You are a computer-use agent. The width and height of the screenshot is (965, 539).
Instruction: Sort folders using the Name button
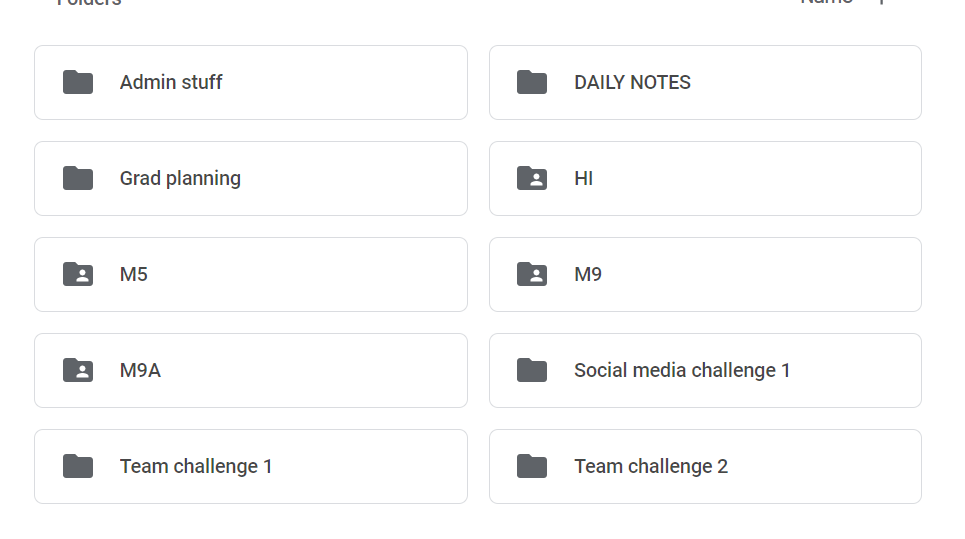point(827,2)
